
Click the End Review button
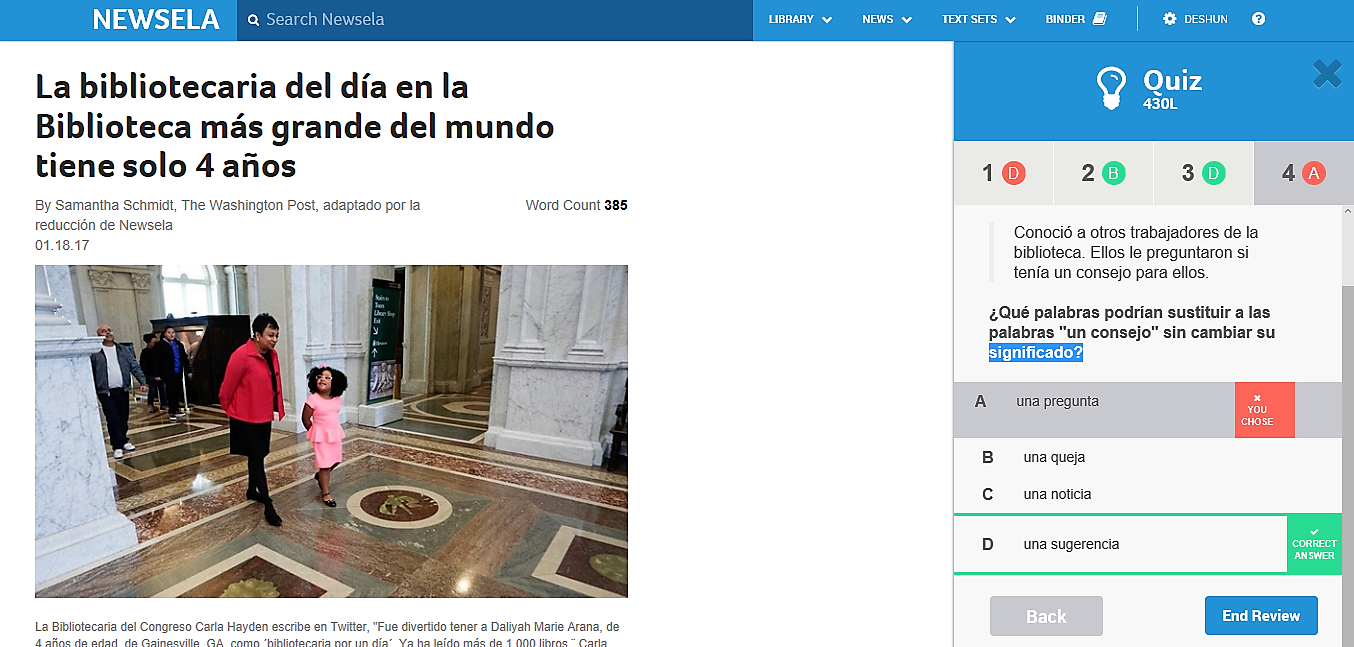point(1260,615)
